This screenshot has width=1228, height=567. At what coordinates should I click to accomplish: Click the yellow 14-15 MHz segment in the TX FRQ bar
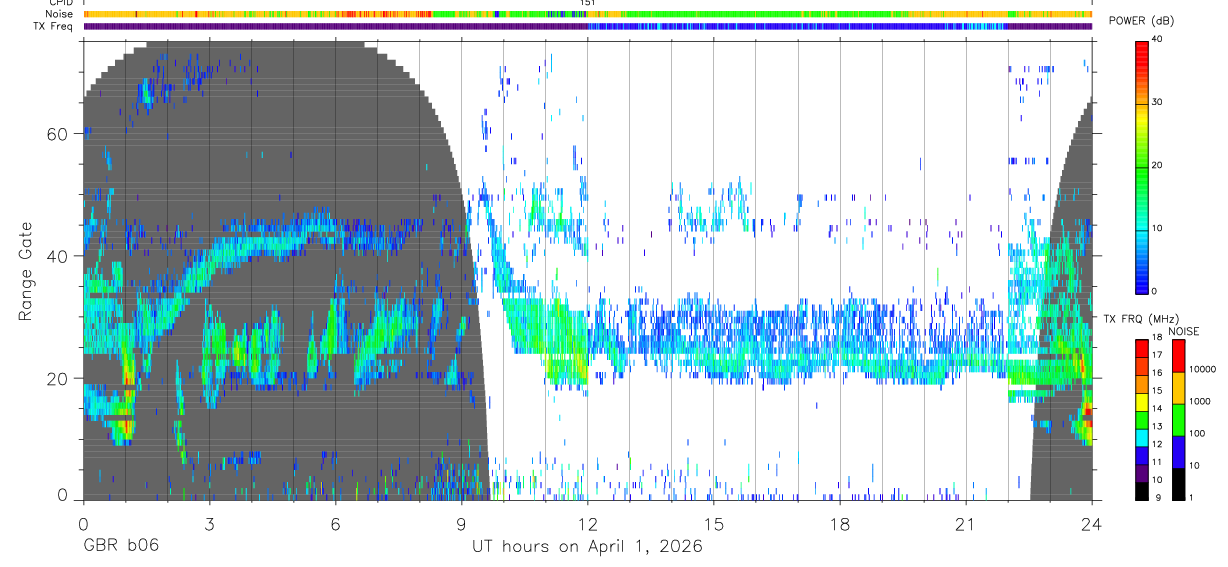(1141, 401)
